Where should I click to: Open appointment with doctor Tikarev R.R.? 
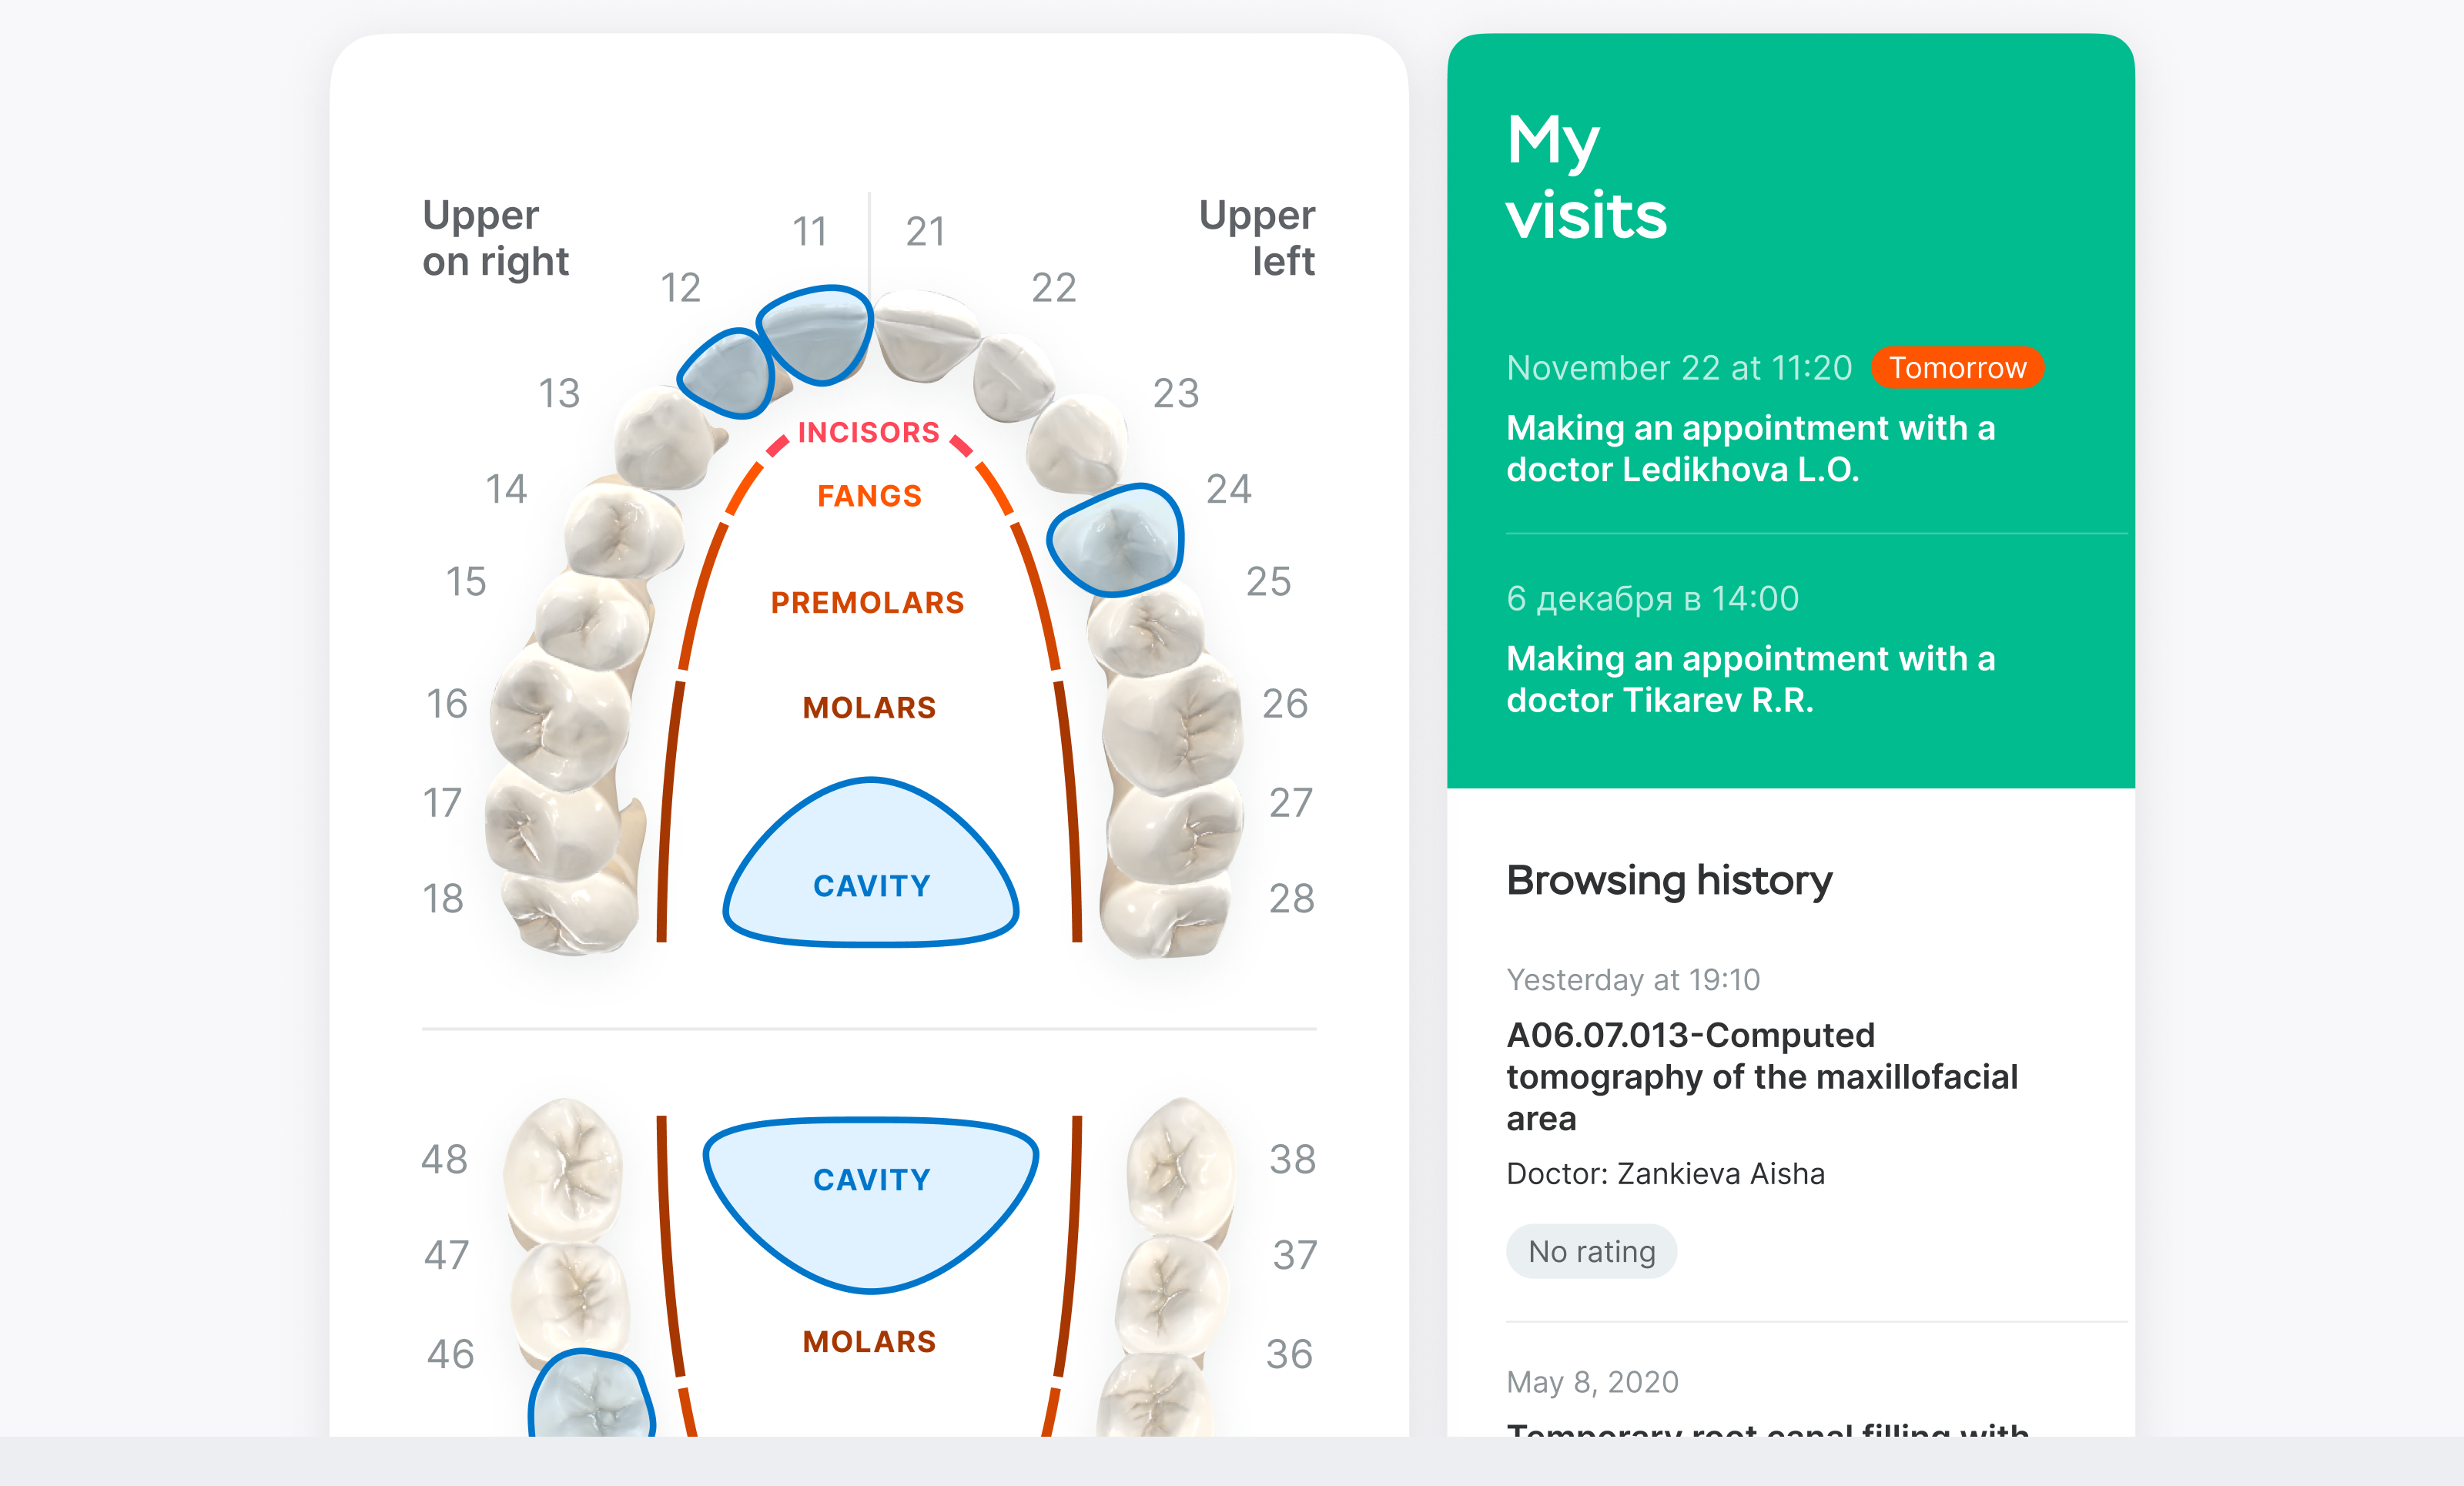tap(1750, 679)
